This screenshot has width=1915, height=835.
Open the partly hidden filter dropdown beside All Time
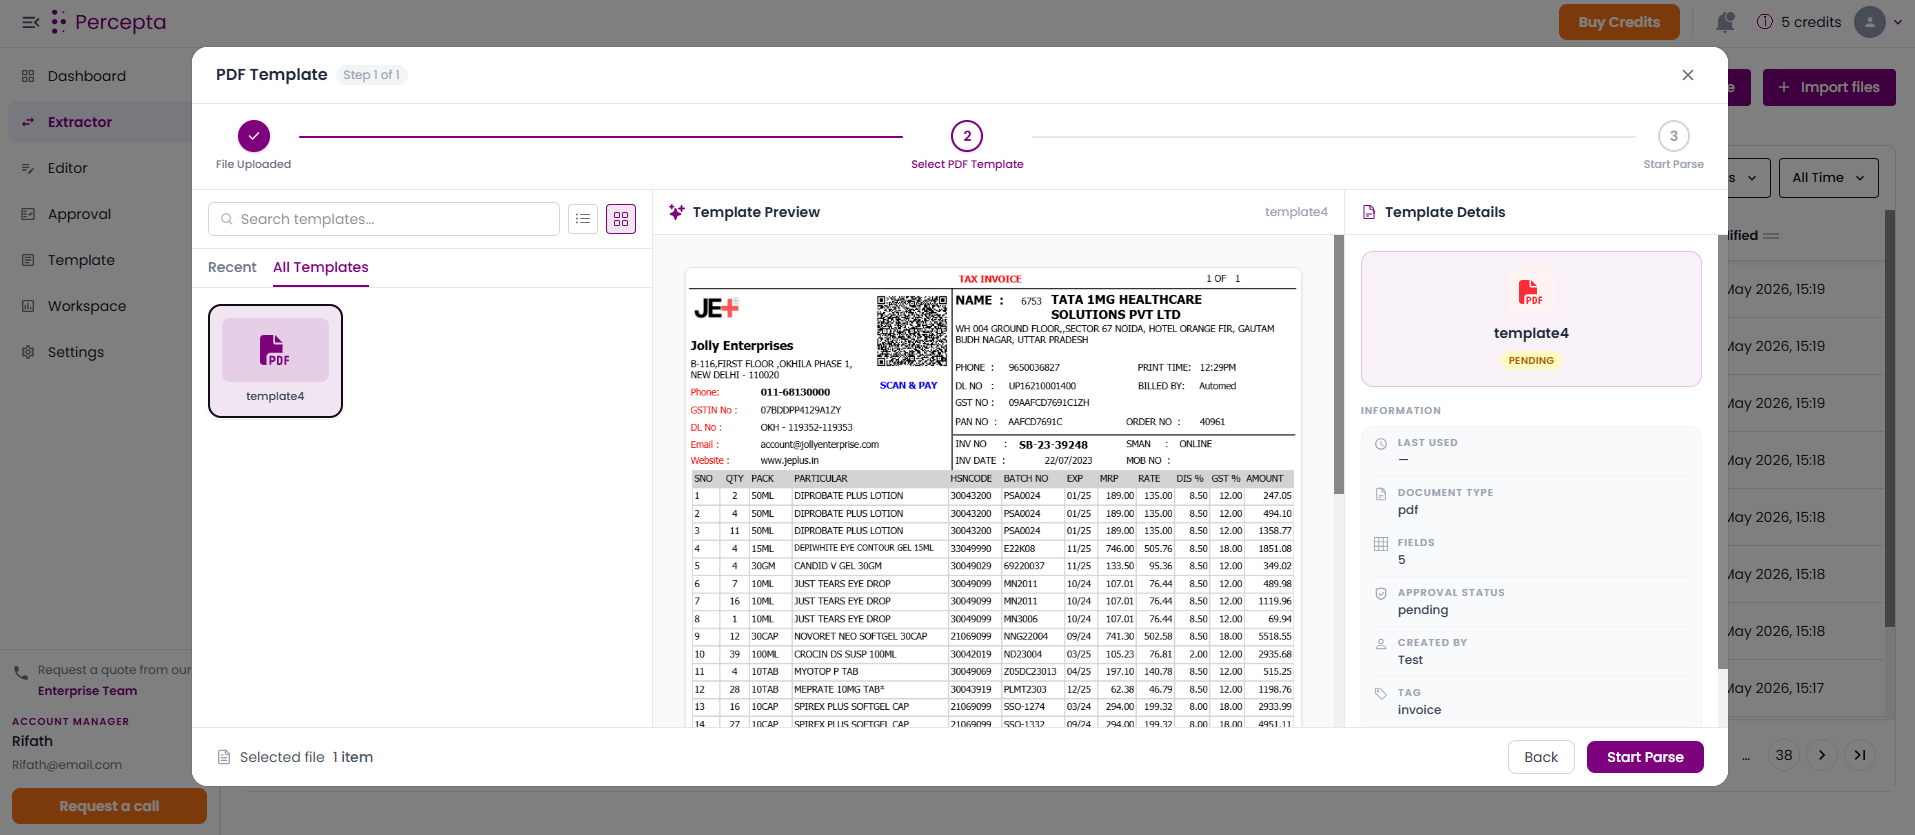tap(1748, 178)
